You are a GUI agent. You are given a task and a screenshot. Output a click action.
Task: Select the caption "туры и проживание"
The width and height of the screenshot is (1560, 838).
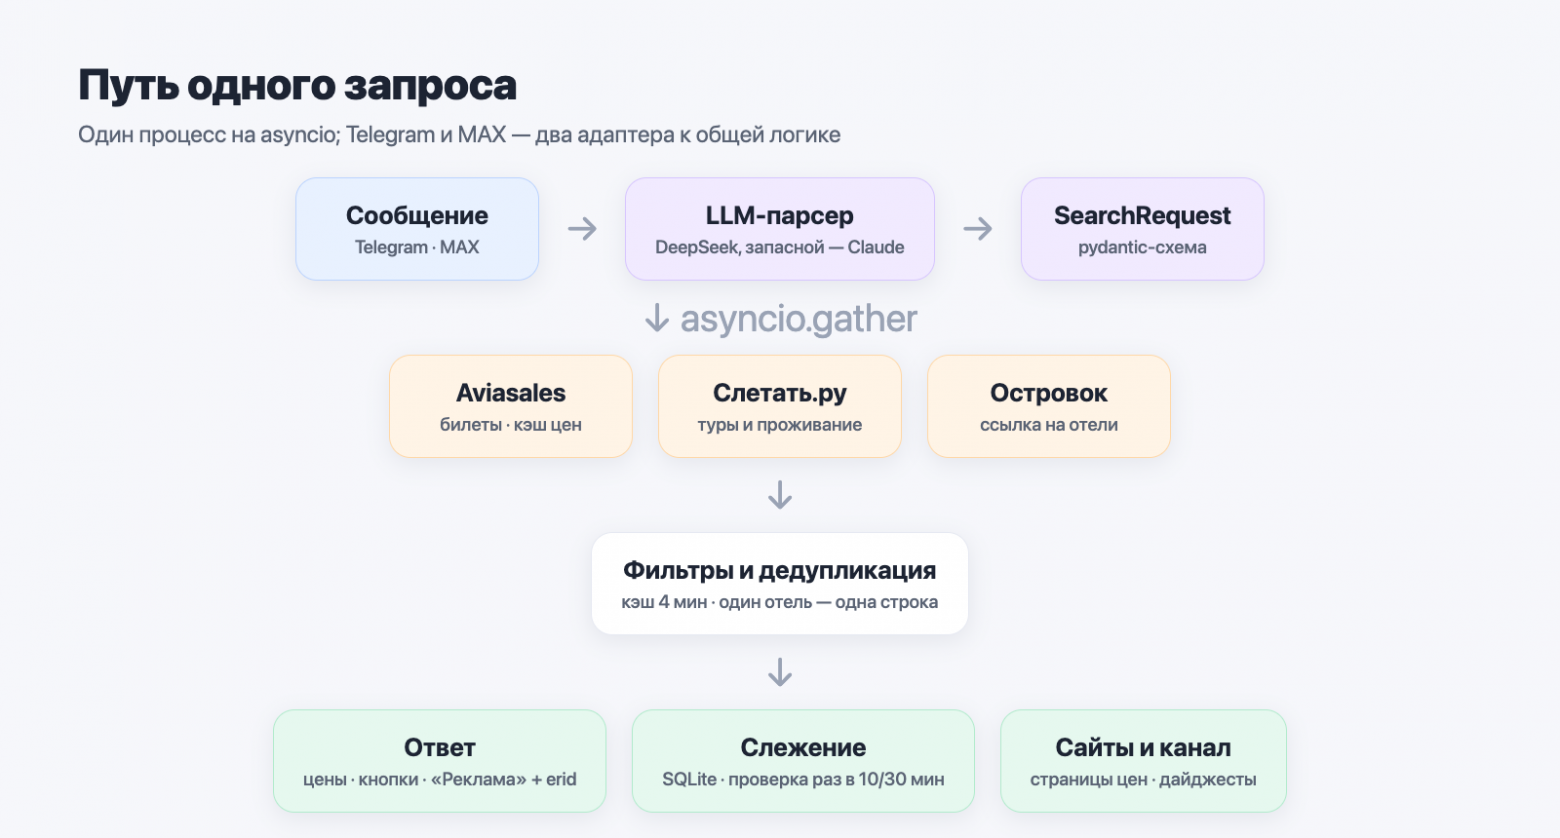click(x=780, y=425)
